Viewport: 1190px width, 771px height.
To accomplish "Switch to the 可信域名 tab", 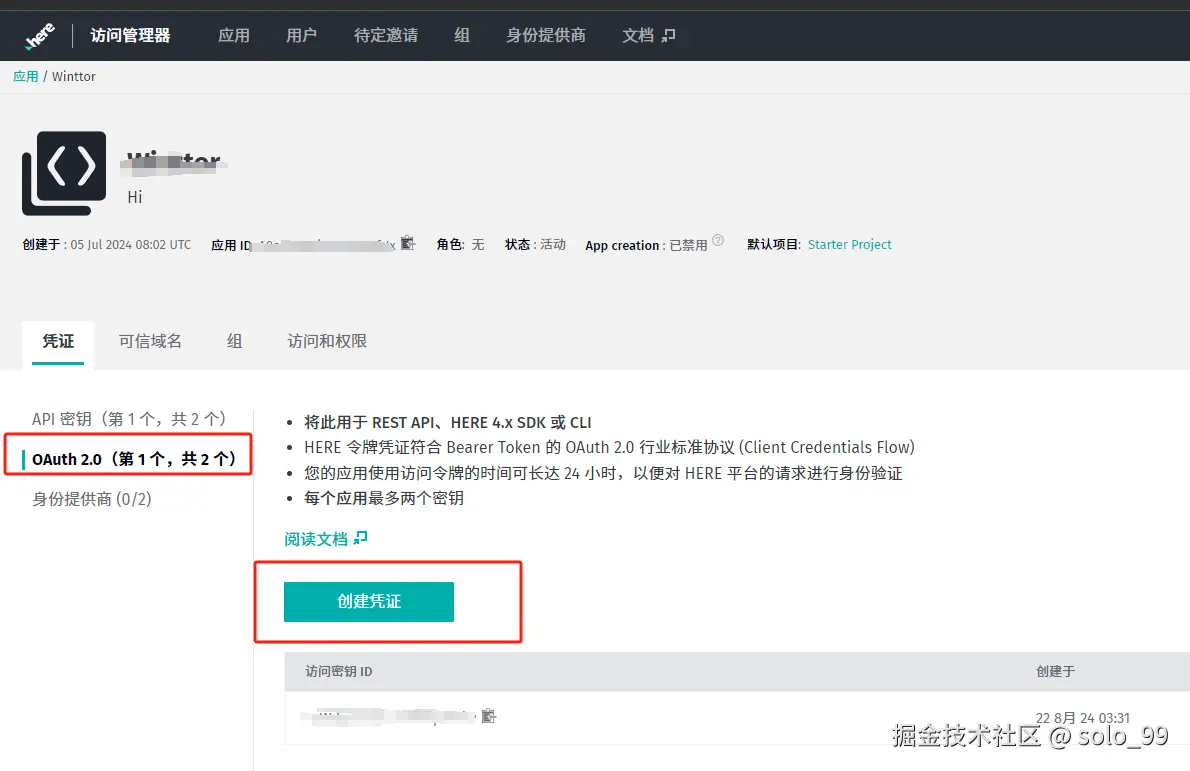I will pyautogui.click(x=150, y=341).
